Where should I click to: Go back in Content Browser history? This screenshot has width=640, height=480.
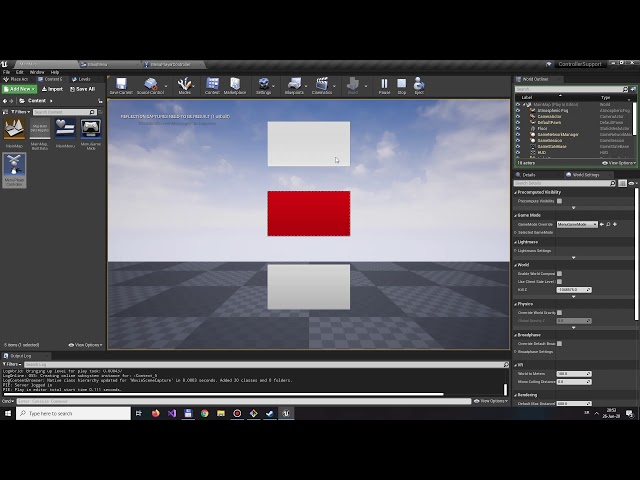5,101
